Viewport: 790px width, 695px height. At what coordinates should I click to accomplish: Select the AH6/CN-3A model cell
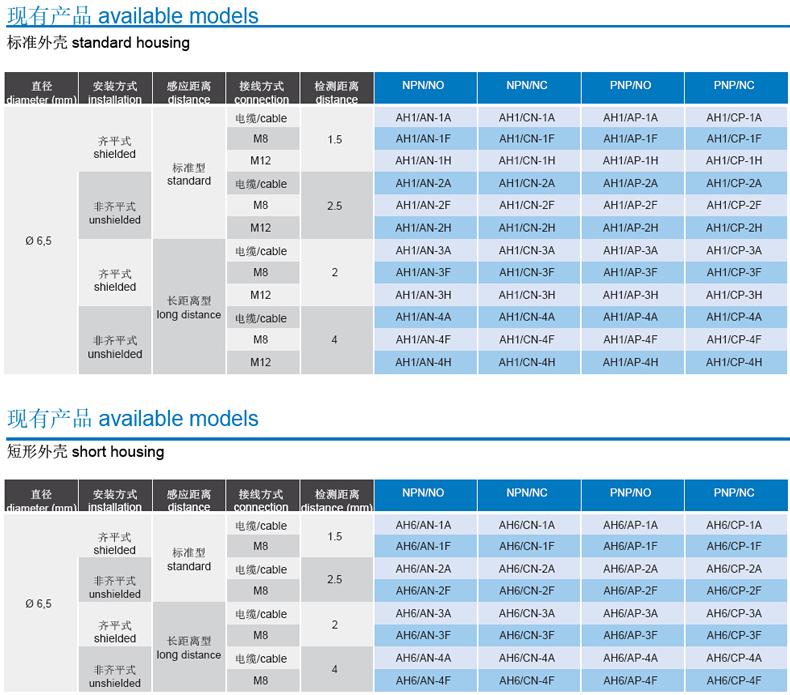(527, 613)
